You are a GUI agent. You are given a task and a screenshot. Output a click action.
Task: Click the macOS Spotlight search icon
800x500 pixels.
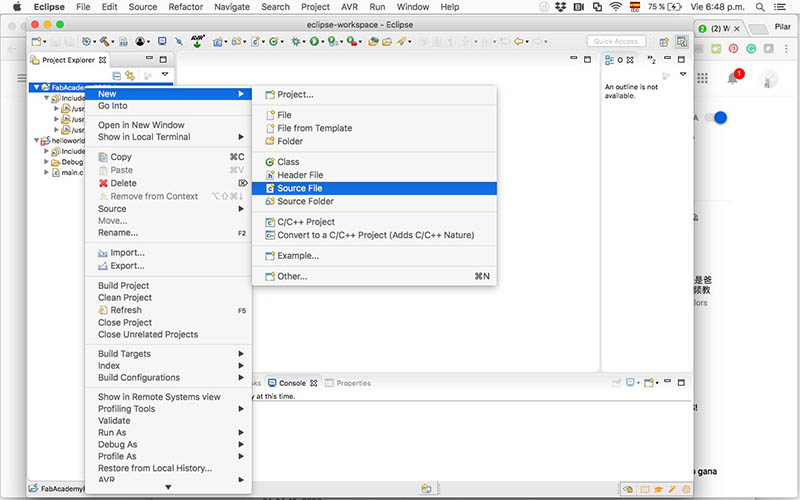point(760,7)
